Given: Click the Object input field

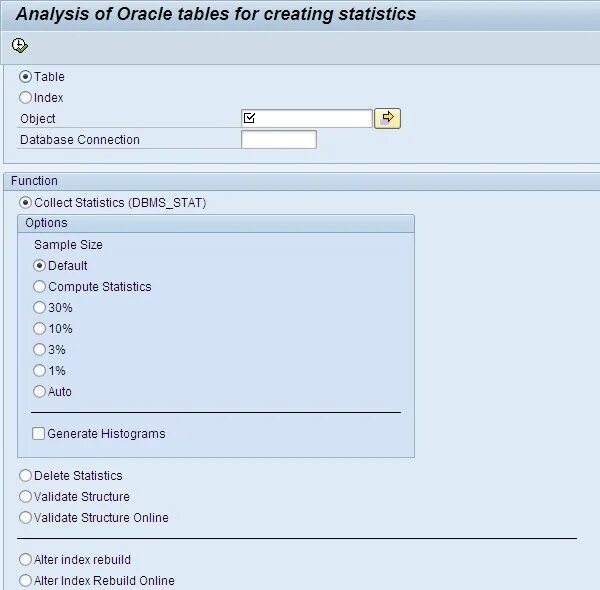Looking at the screenshot, I should (x=307, y=118).
